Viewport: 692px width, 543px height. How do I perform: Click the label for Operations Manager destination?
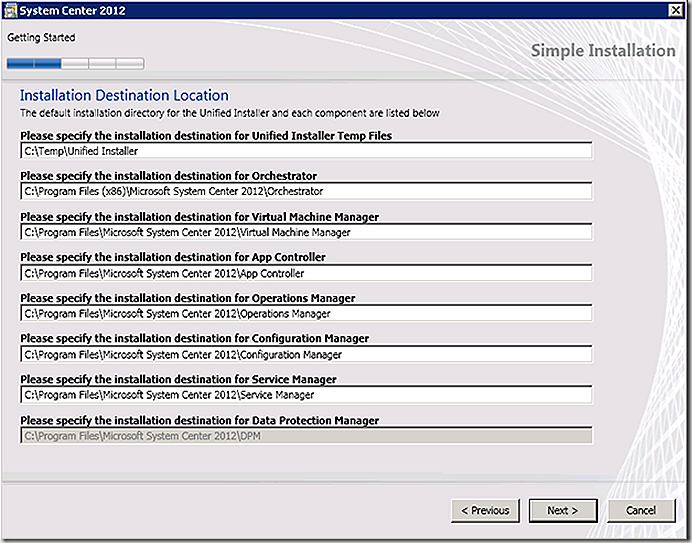tap(188, 298)
